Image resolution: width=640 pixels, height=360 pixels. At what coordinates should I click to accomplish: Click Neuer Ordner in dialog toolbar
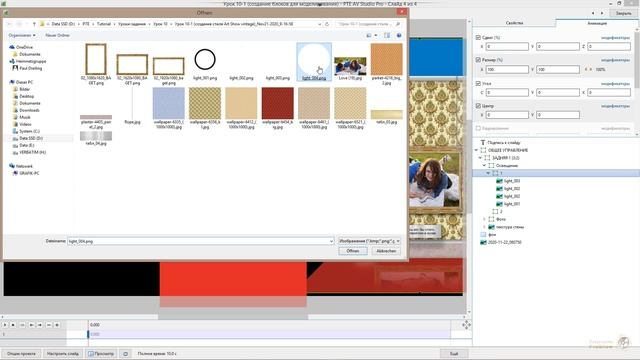click(x=58, y=36)
